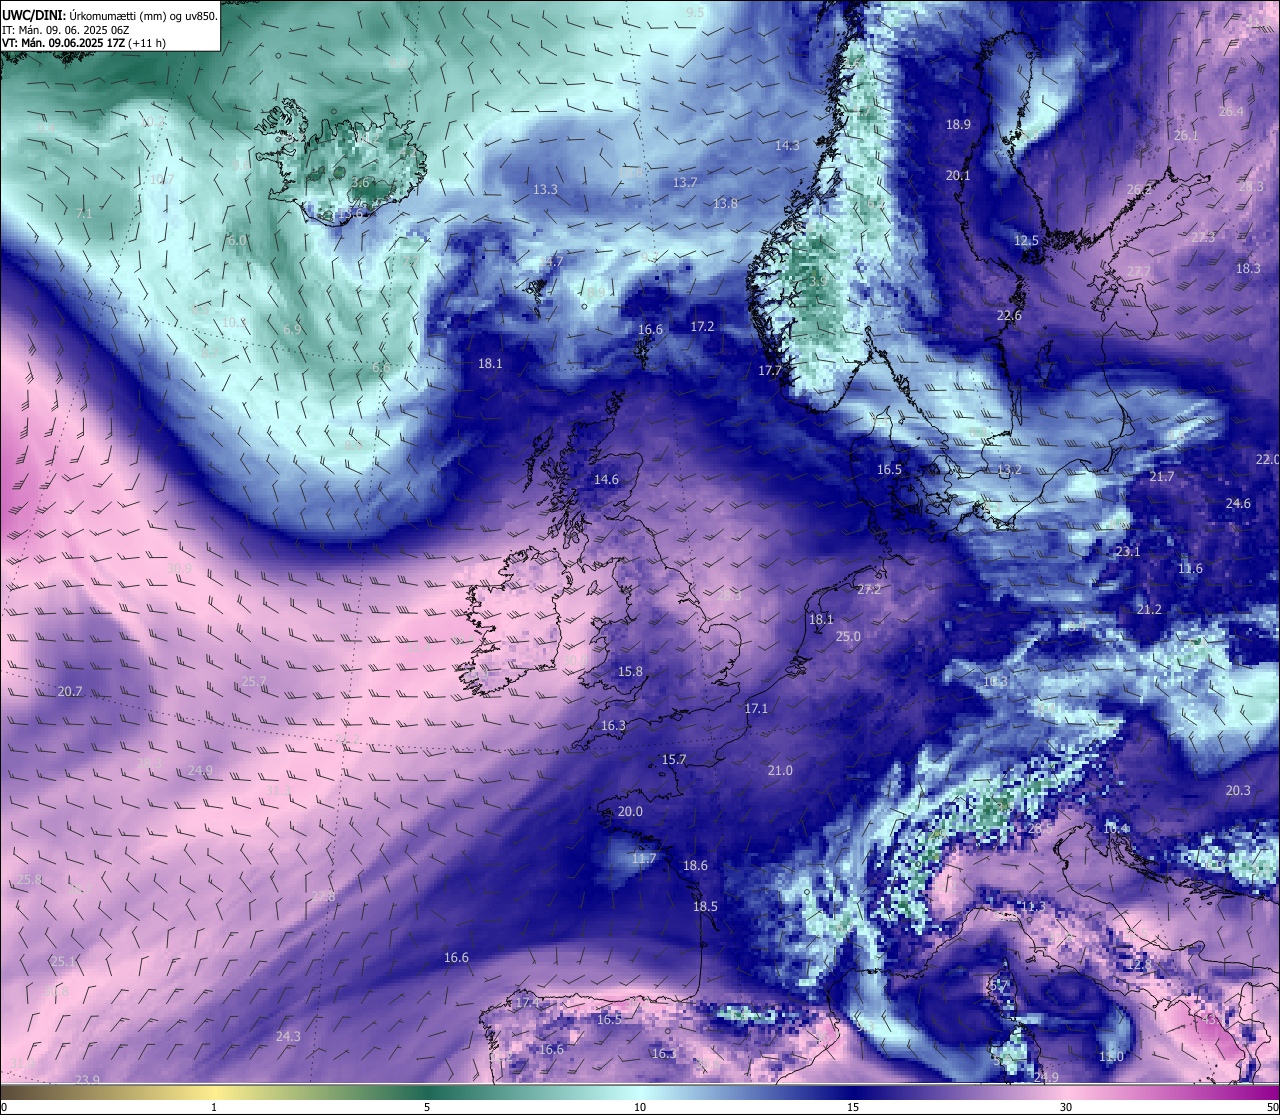
Task: Click the legend tick label "15"
Action: [853, 1107]
